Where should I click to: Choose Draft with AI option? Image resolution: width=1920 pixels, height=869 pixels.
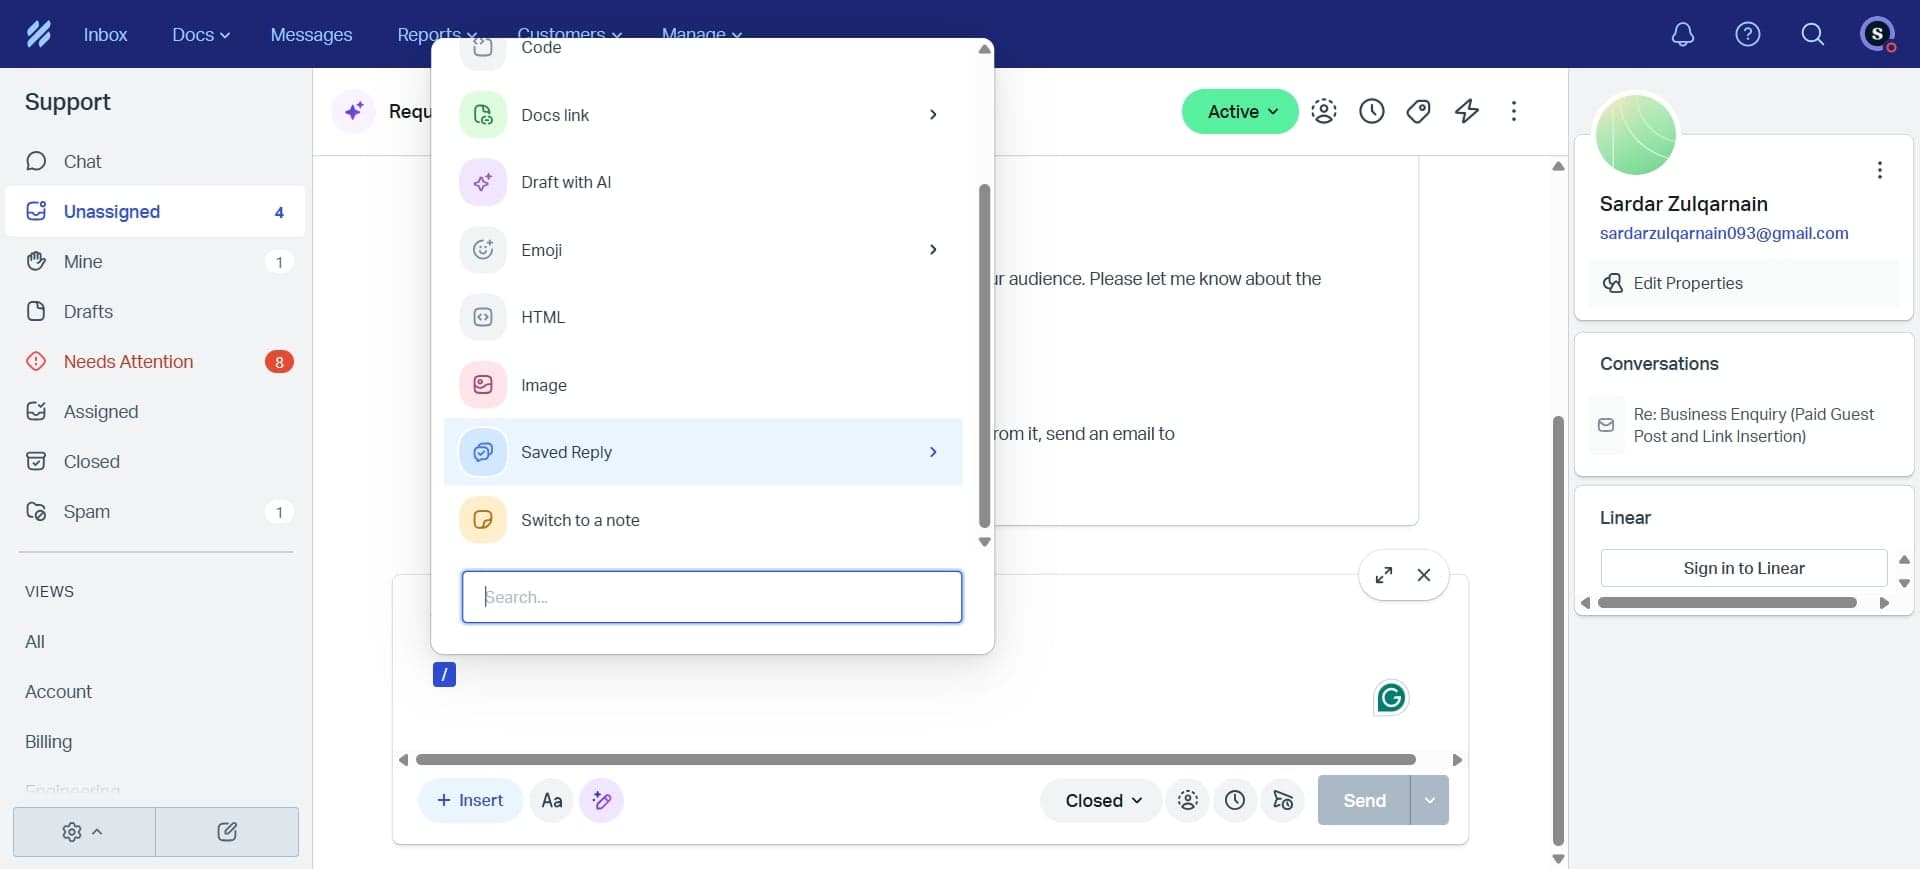(x=703, y=182)
